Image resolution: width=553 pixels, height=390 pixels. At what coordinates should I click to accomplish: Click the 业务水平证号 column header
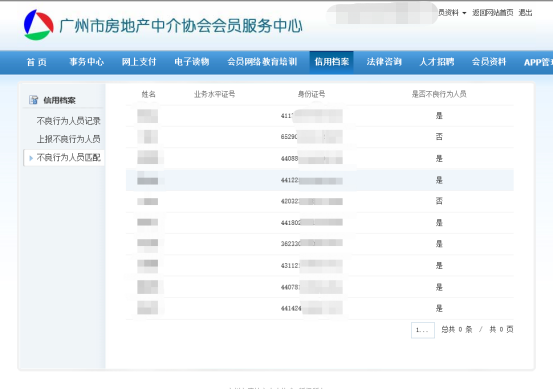click(214, 94)
